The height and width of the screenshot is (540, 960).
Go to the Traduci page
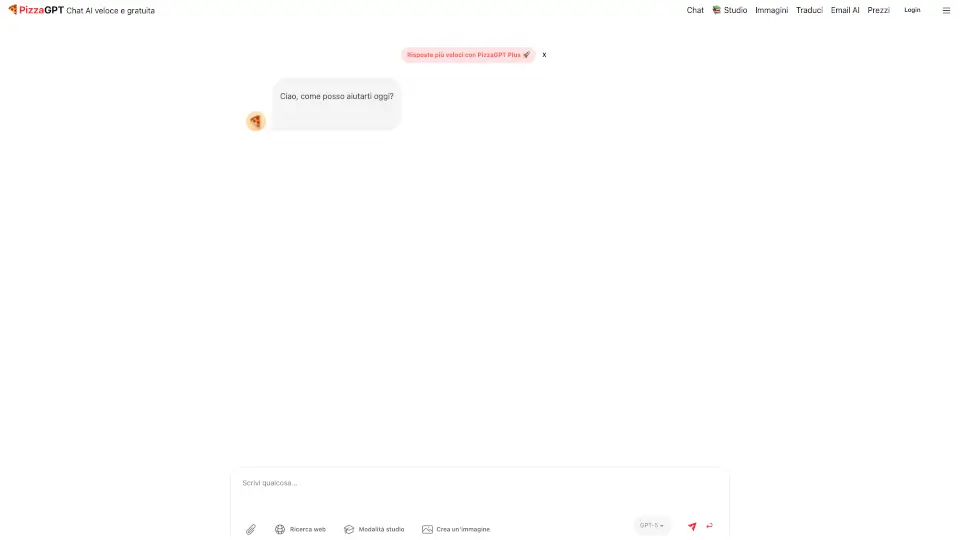[809, 10]
